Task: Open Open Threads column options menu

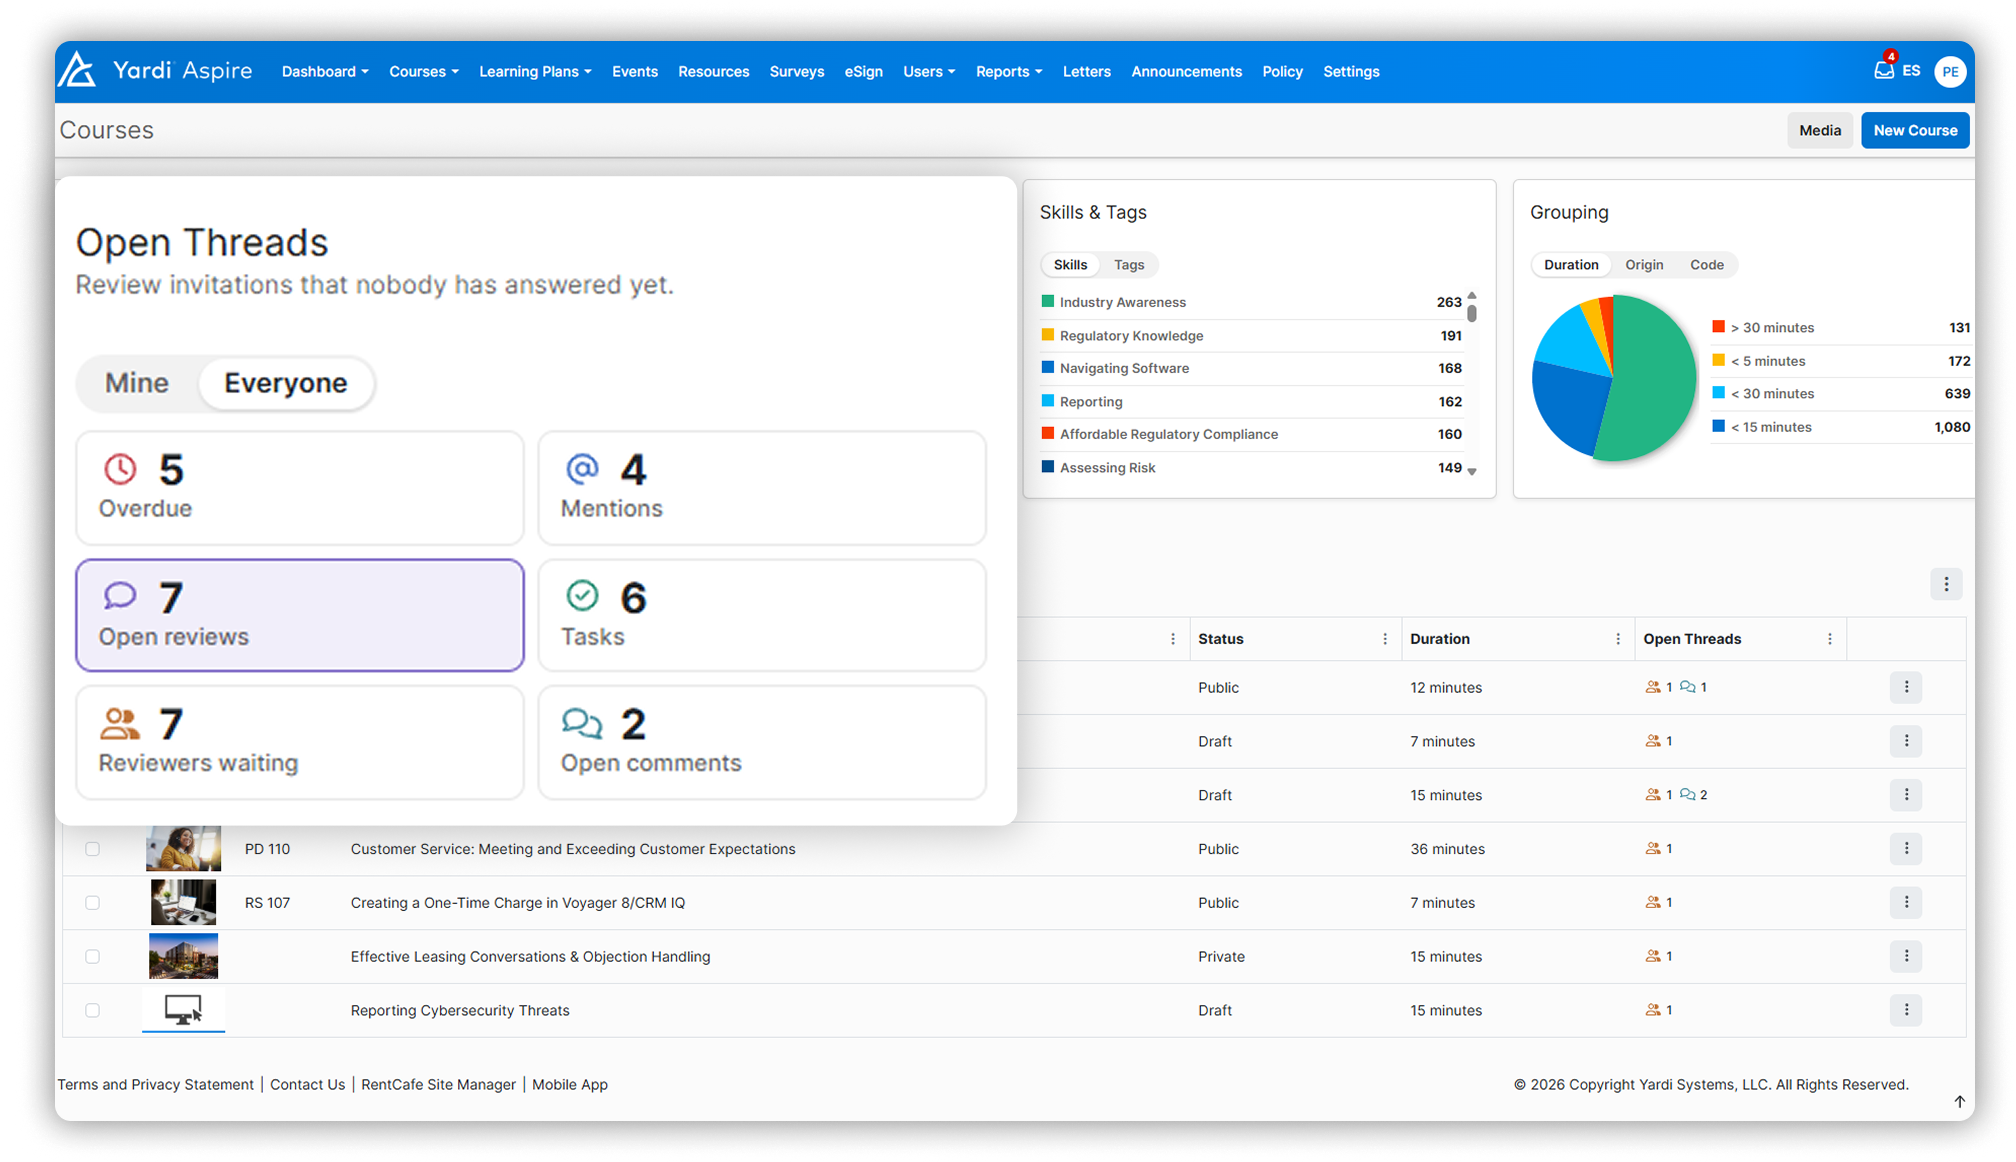Action: 1830,639
